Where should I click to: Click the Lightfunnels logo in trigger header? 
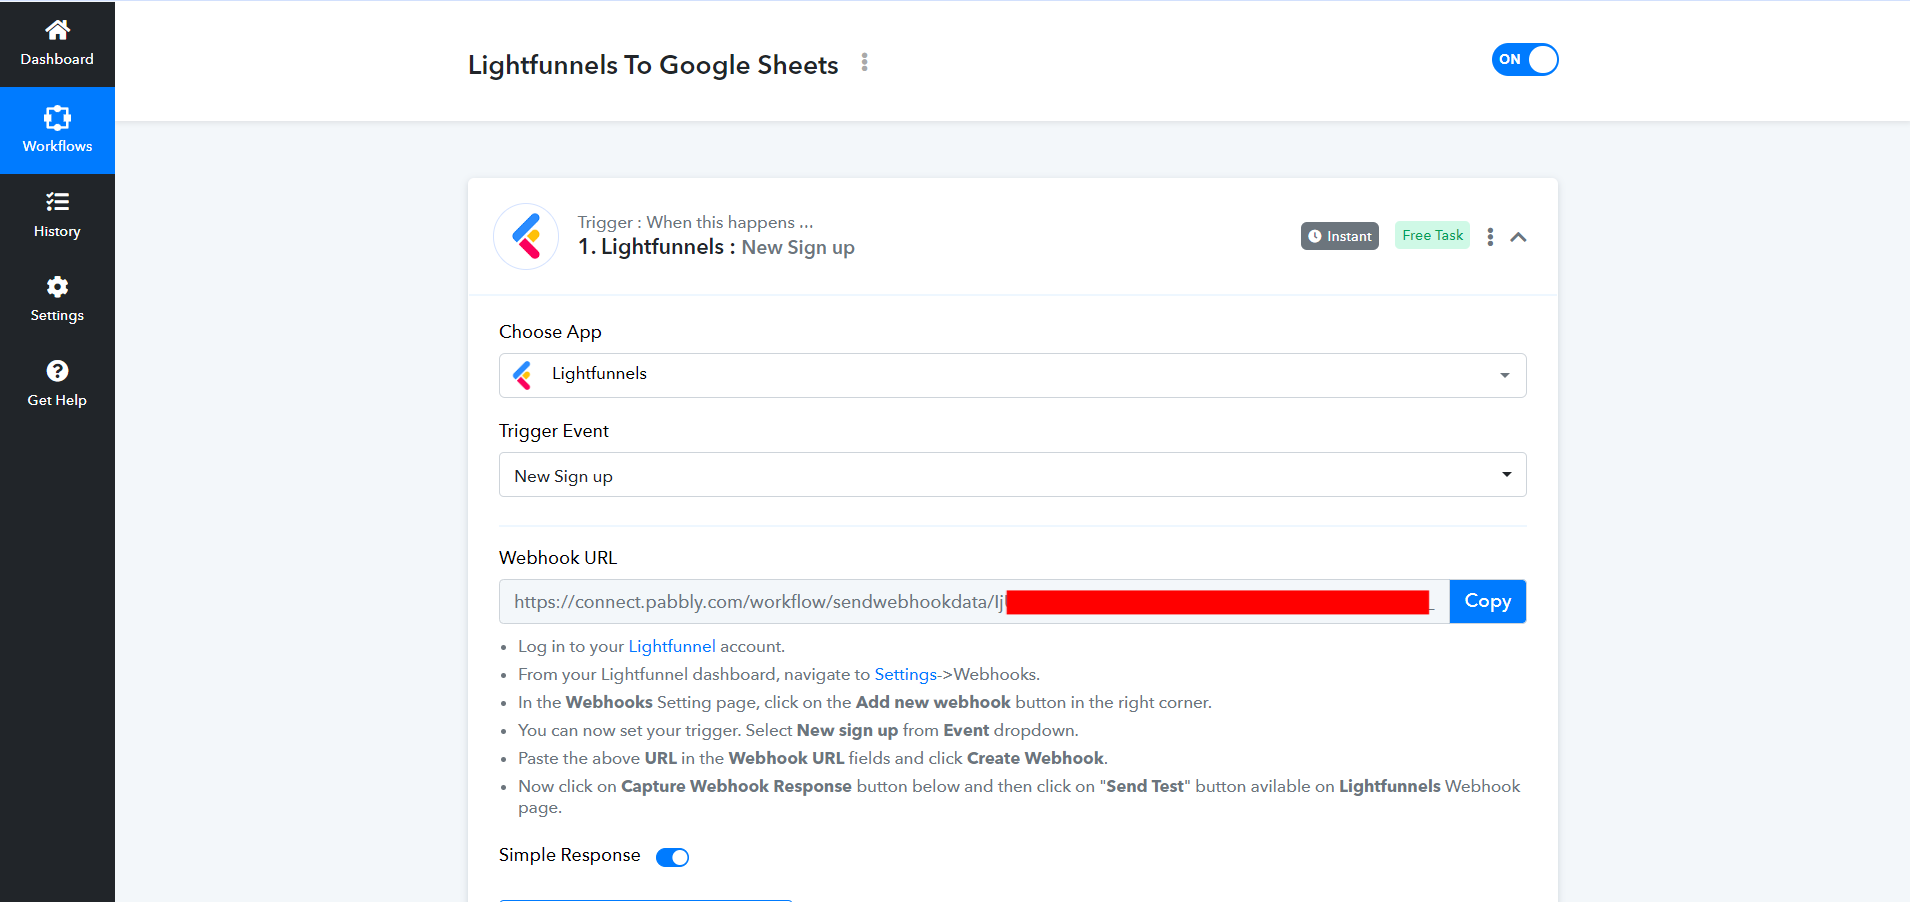click(526, 237)
